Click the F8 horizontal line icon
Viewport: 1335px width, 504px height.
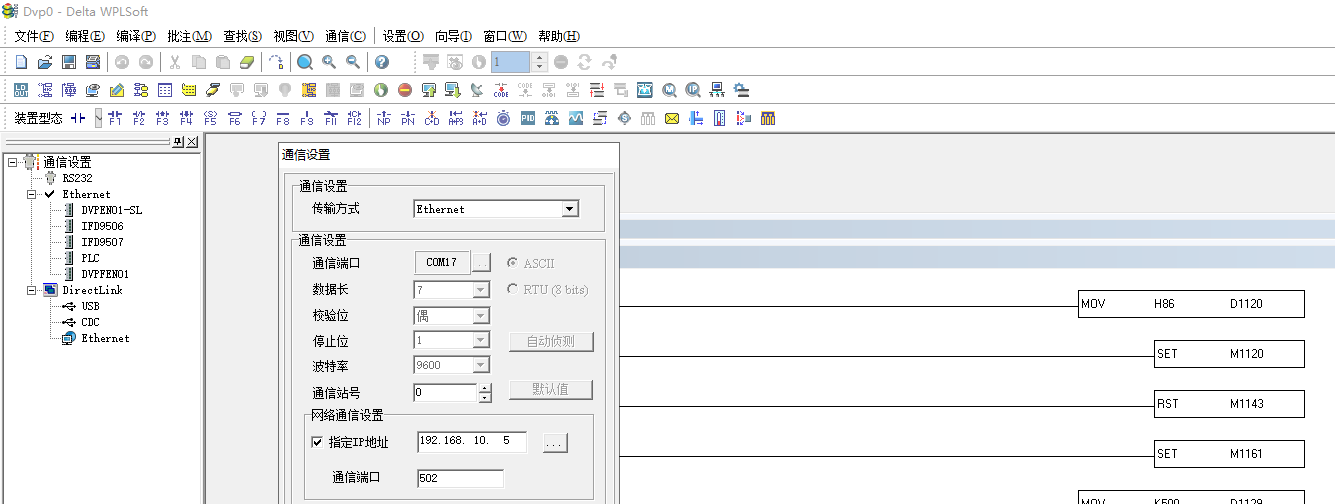tap(282, 118)
